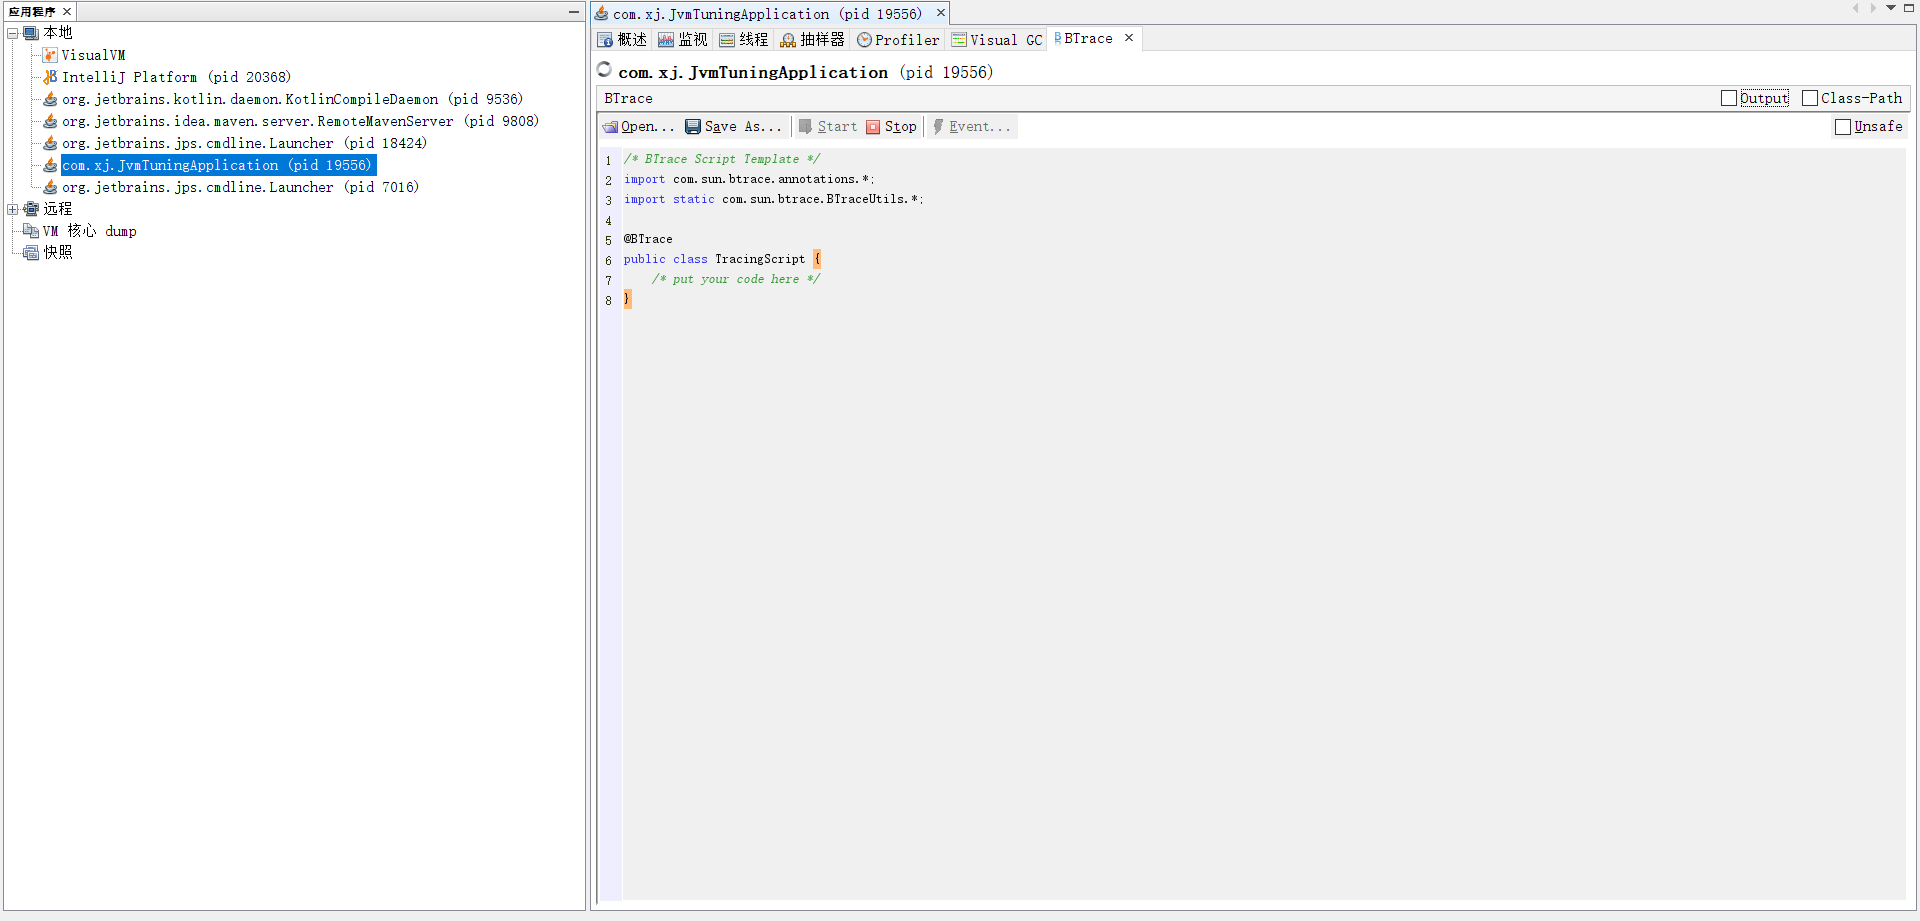
Task: Click the VM core dump icon
Action: coord(31,231)
